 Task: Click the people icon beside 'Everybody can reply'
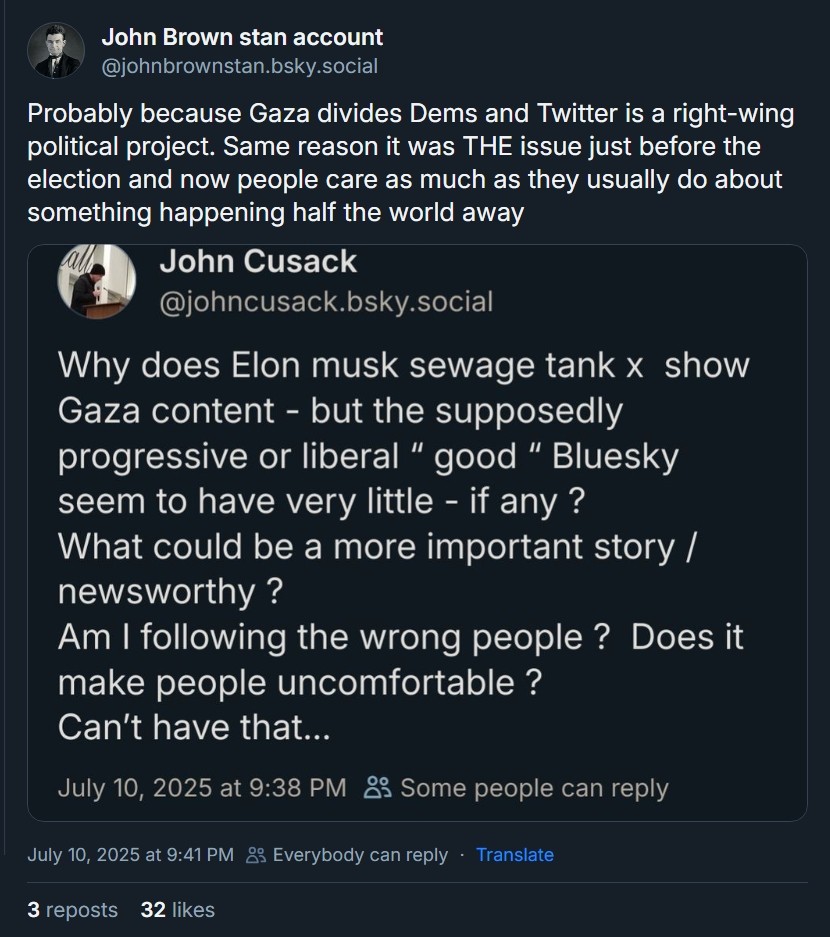(x=256, y=855)
